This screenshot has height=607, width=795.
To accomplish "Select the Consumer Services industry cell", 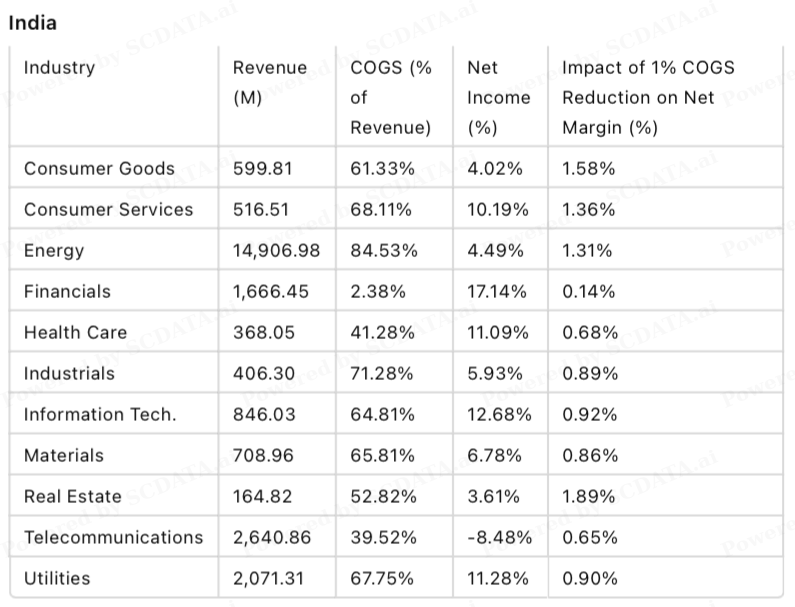I will tap(108, 210).
